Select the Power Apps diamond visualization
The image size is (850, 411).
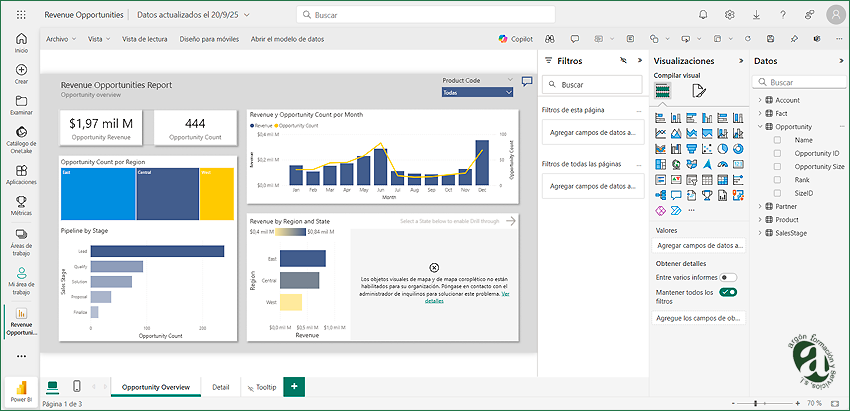[660, 210]
